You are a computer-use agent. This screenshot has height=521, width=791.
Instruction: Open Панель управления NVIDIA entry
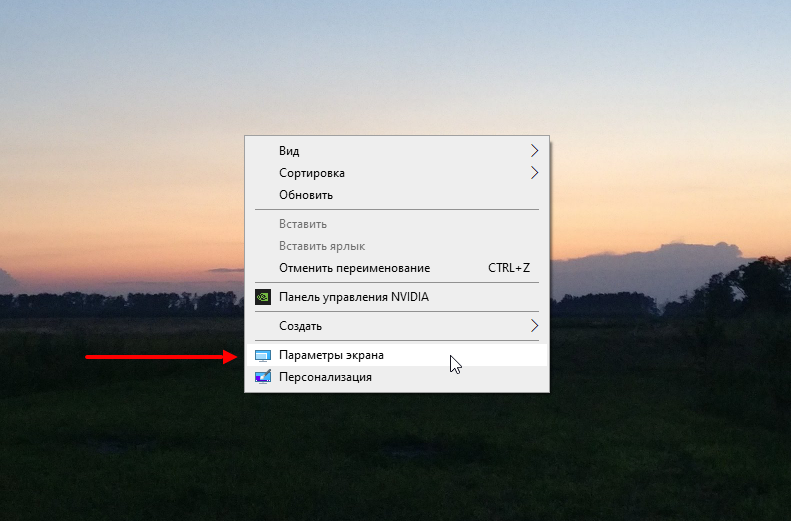tap(397, 297)
